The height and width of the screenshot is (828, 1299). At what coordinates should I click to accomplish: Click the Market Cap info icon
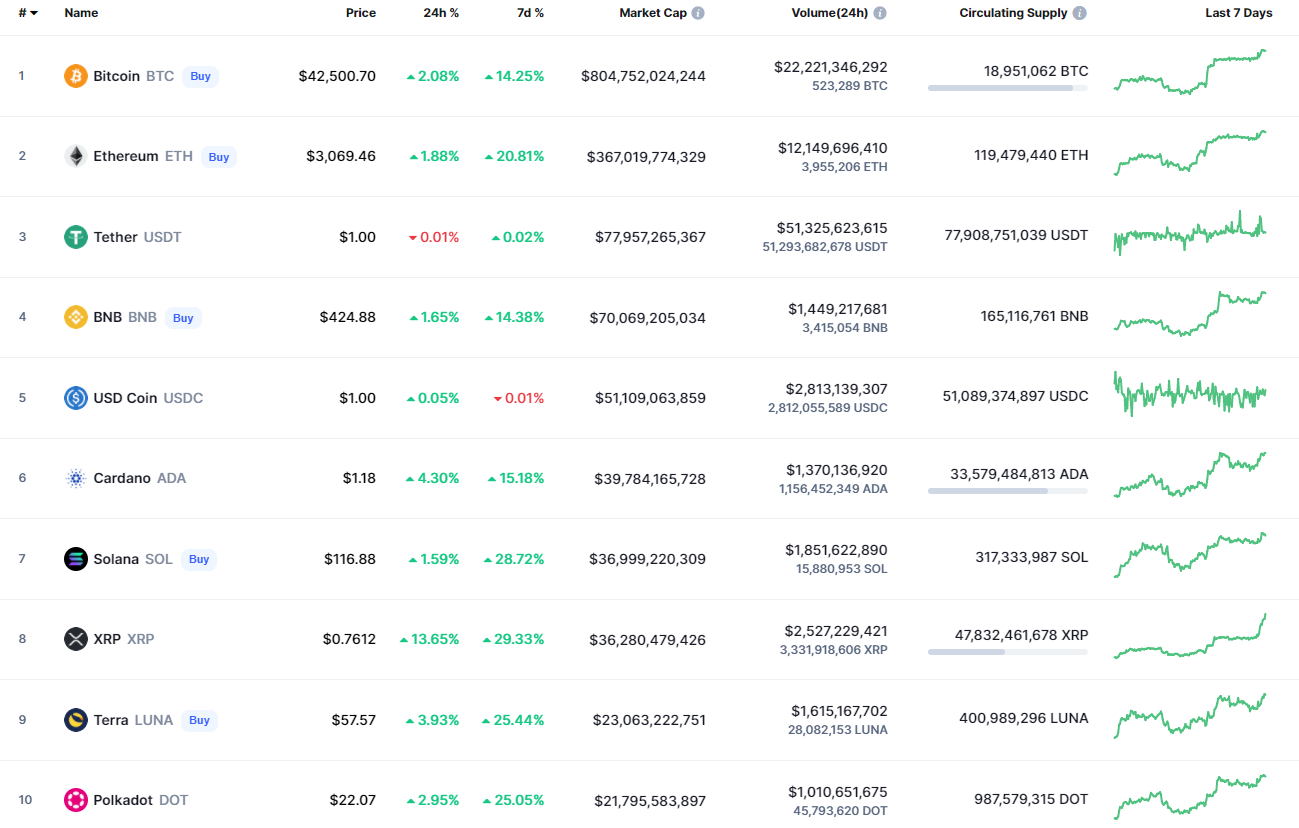698,13
